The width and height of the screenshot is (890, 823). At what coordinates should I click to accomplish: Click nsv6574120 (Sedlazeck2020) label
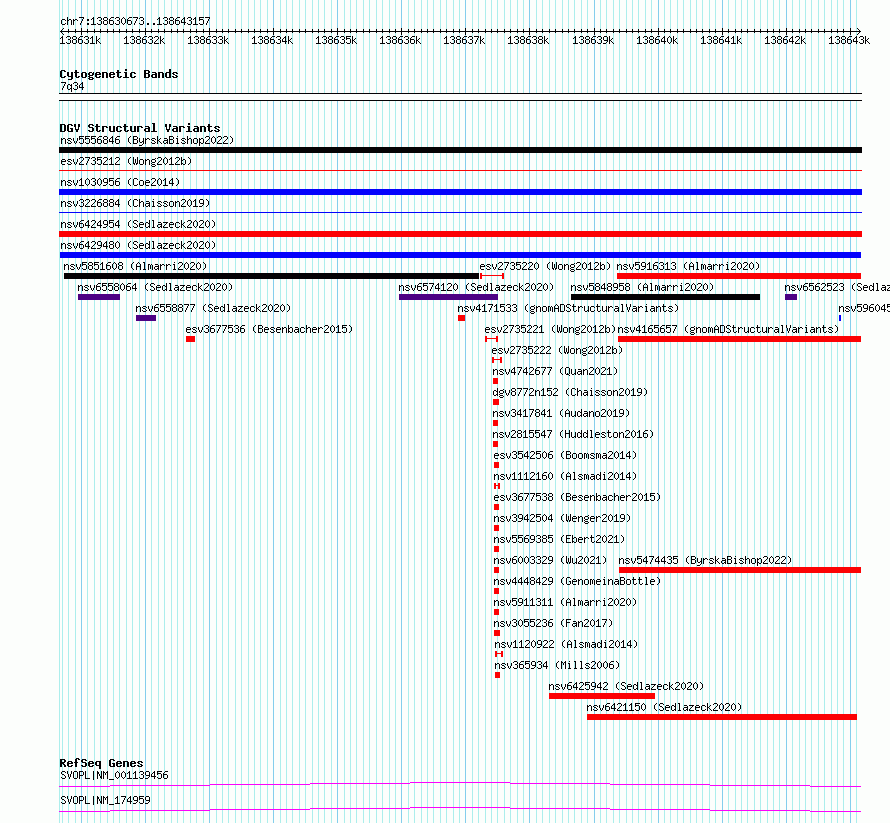(x=476, y=287)
